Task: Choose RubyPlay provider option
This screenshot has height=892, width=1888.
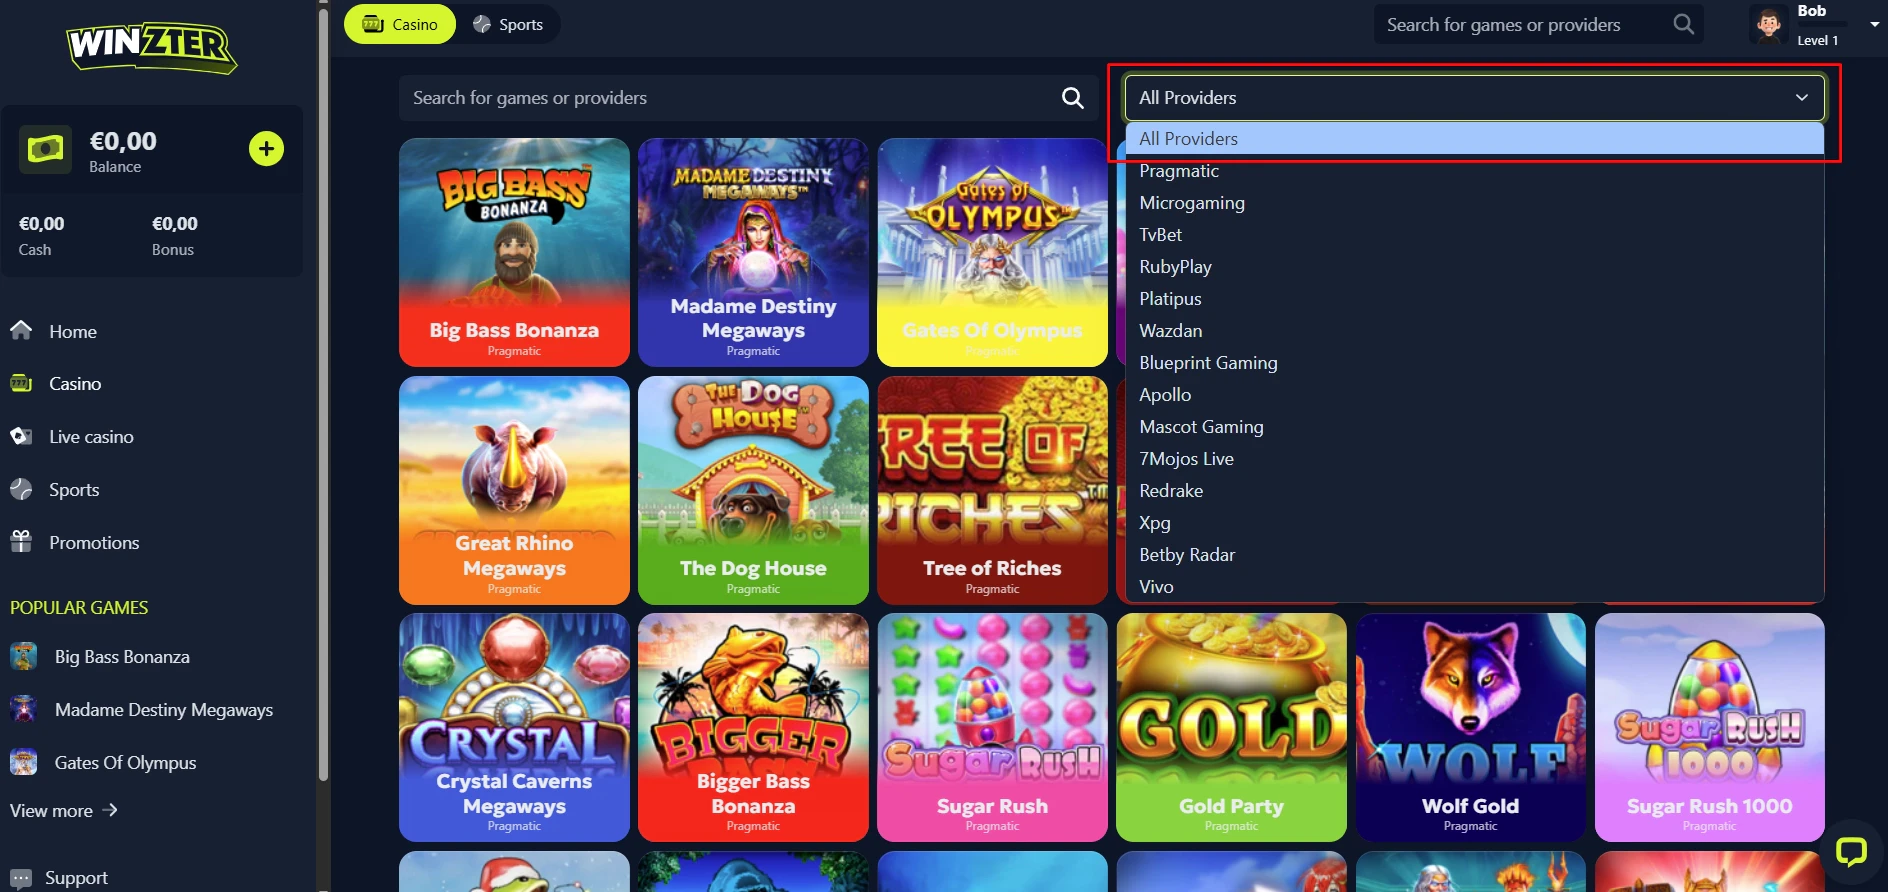Action: point(1475,267)
